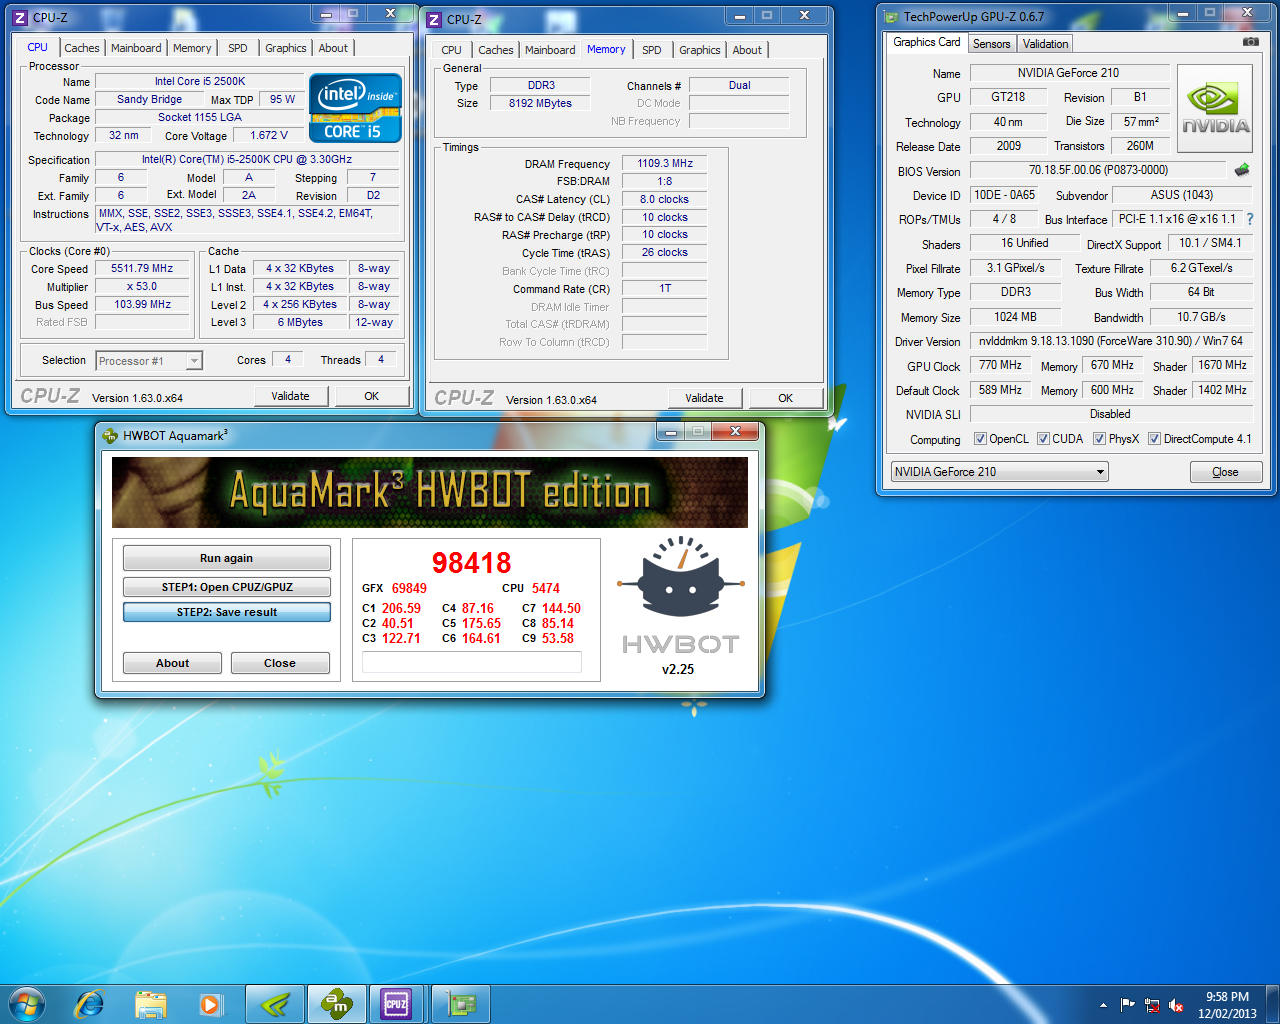The height and width of the screenshot is (1024, 1280).
Task: Show hidden system tray icons
Action: point(1103,1005)
